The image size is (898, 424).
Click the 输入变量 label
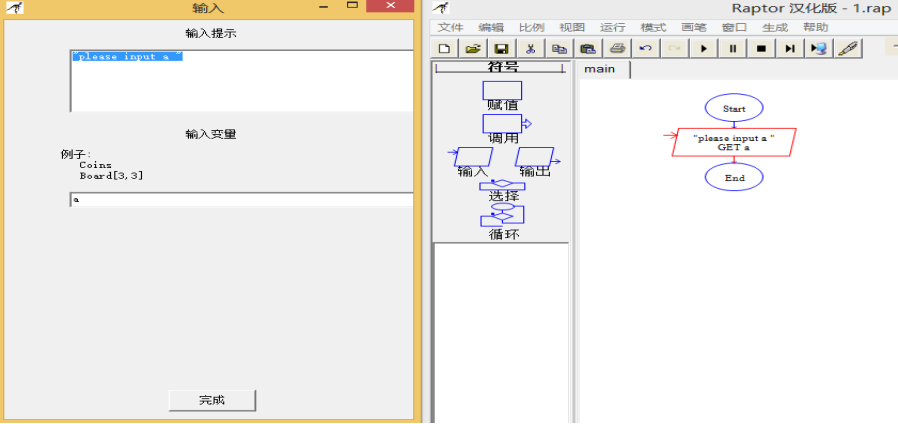210,134
